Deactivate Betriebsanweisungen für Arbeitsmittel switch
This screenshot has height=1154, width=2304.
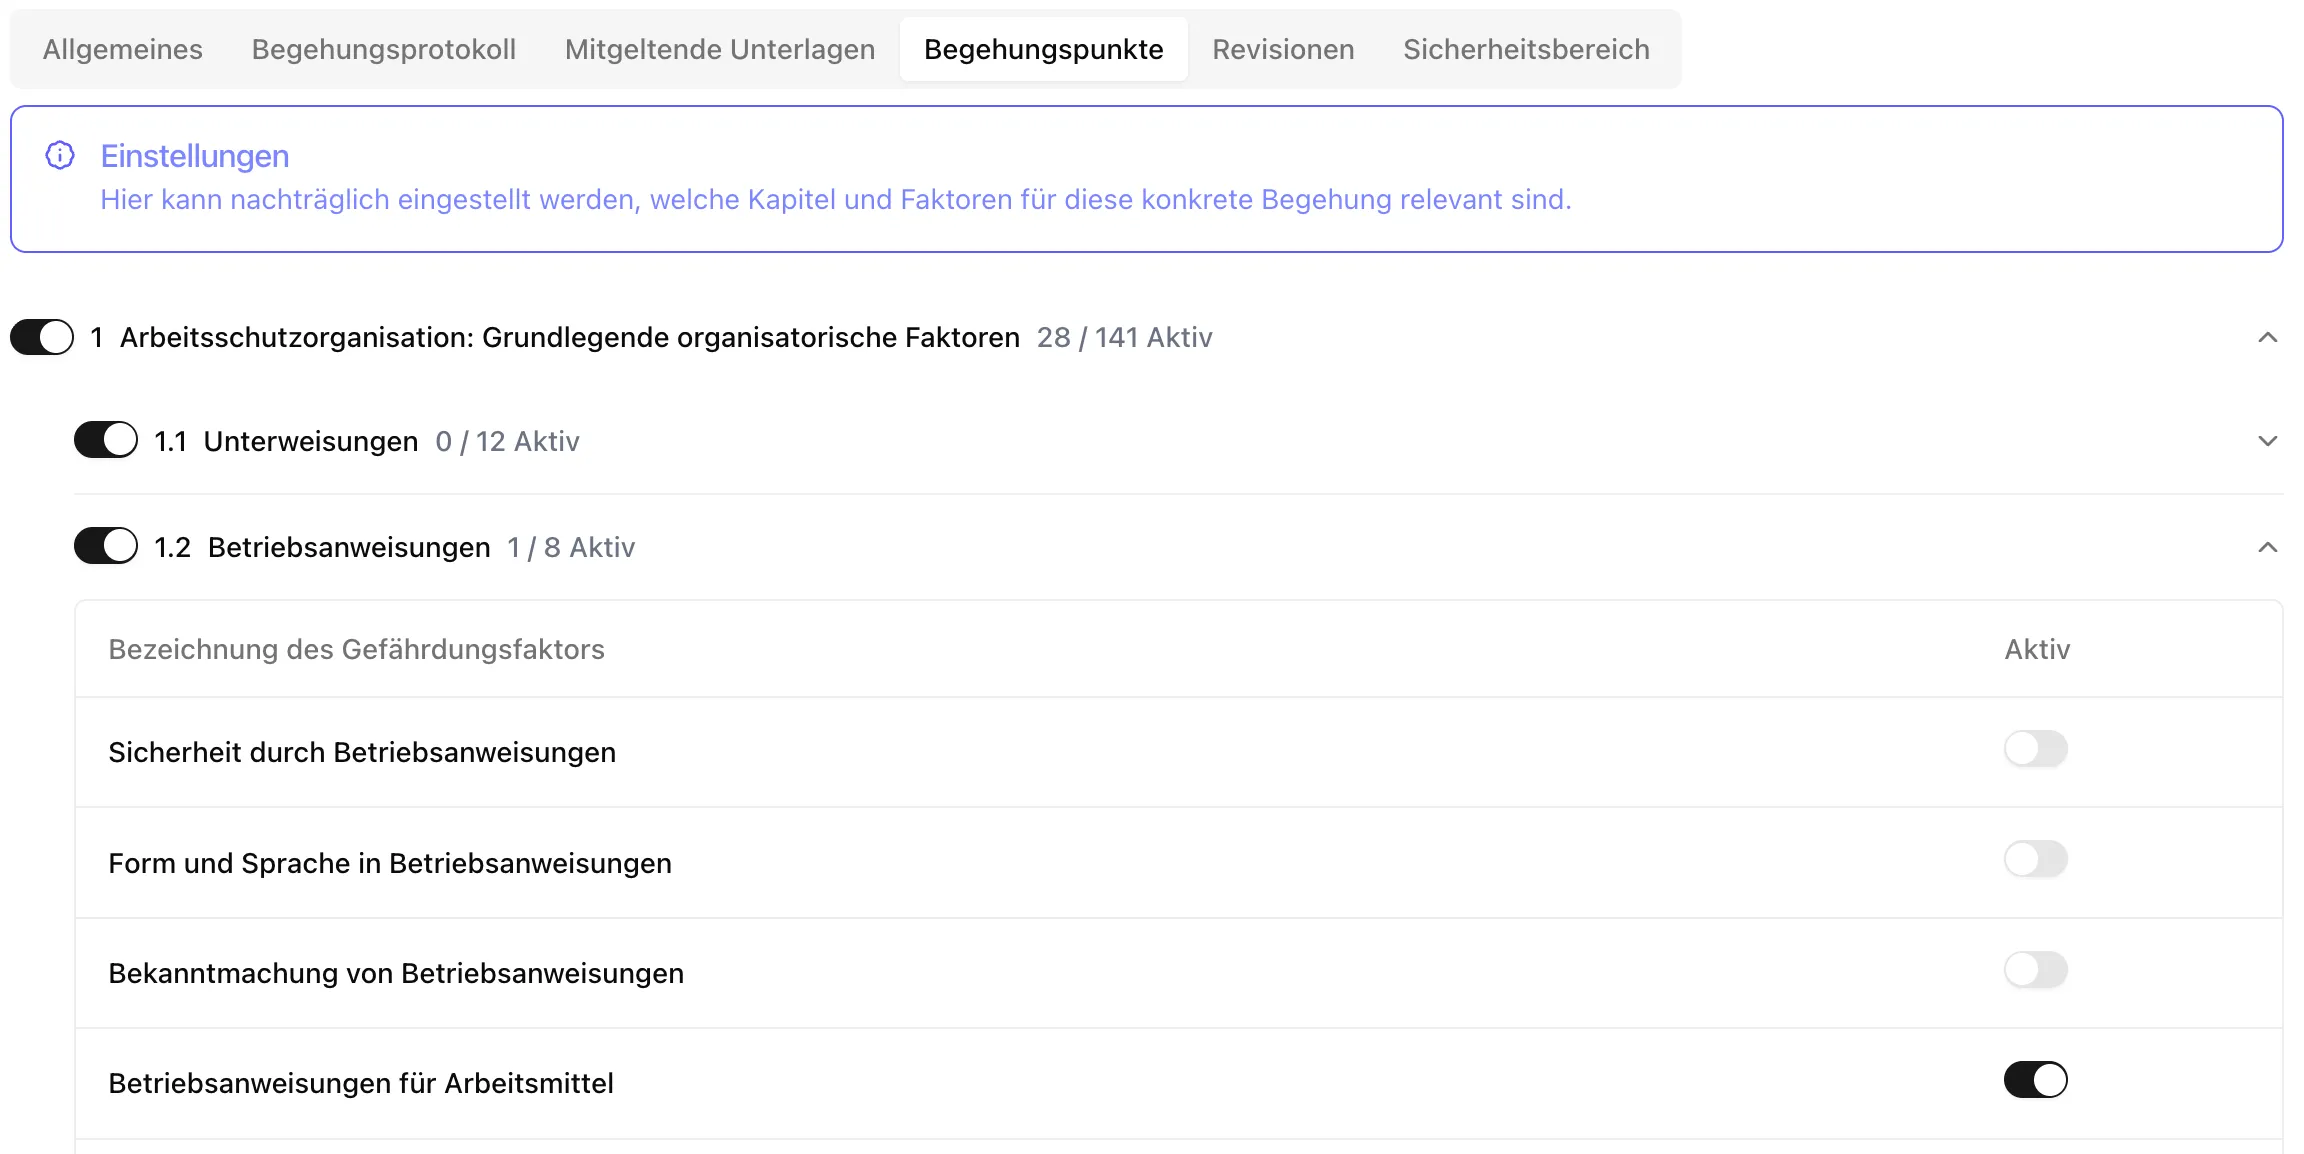point(2035,1080)
